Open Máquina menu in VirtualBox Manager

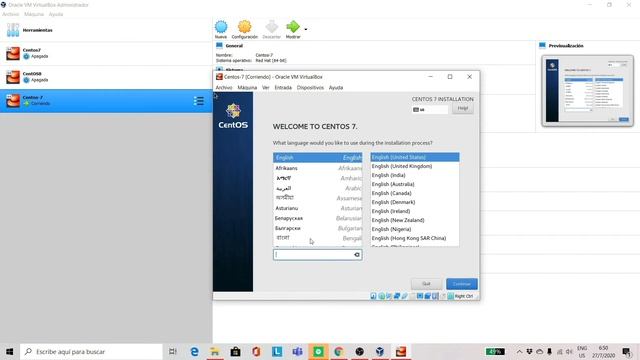(x=34, y=14)
